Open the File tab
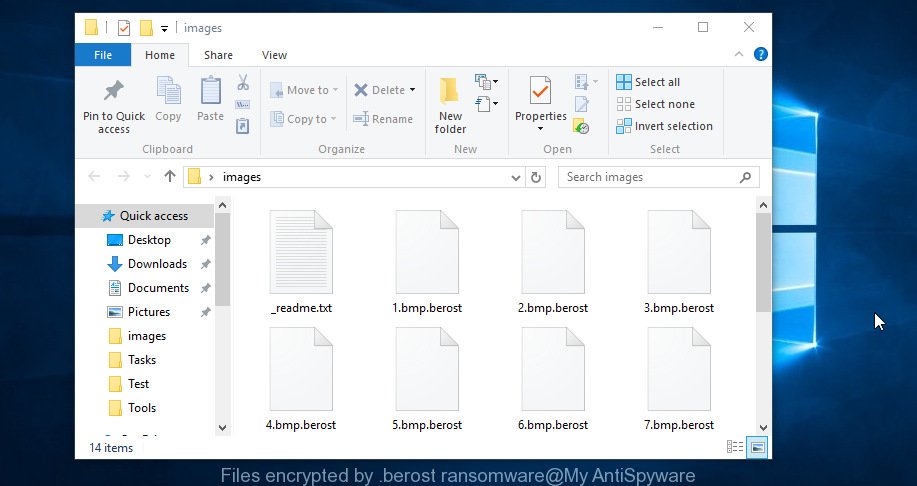Viewport: 917px width, 486px height. pyautogui.click(x=103, y=55)
